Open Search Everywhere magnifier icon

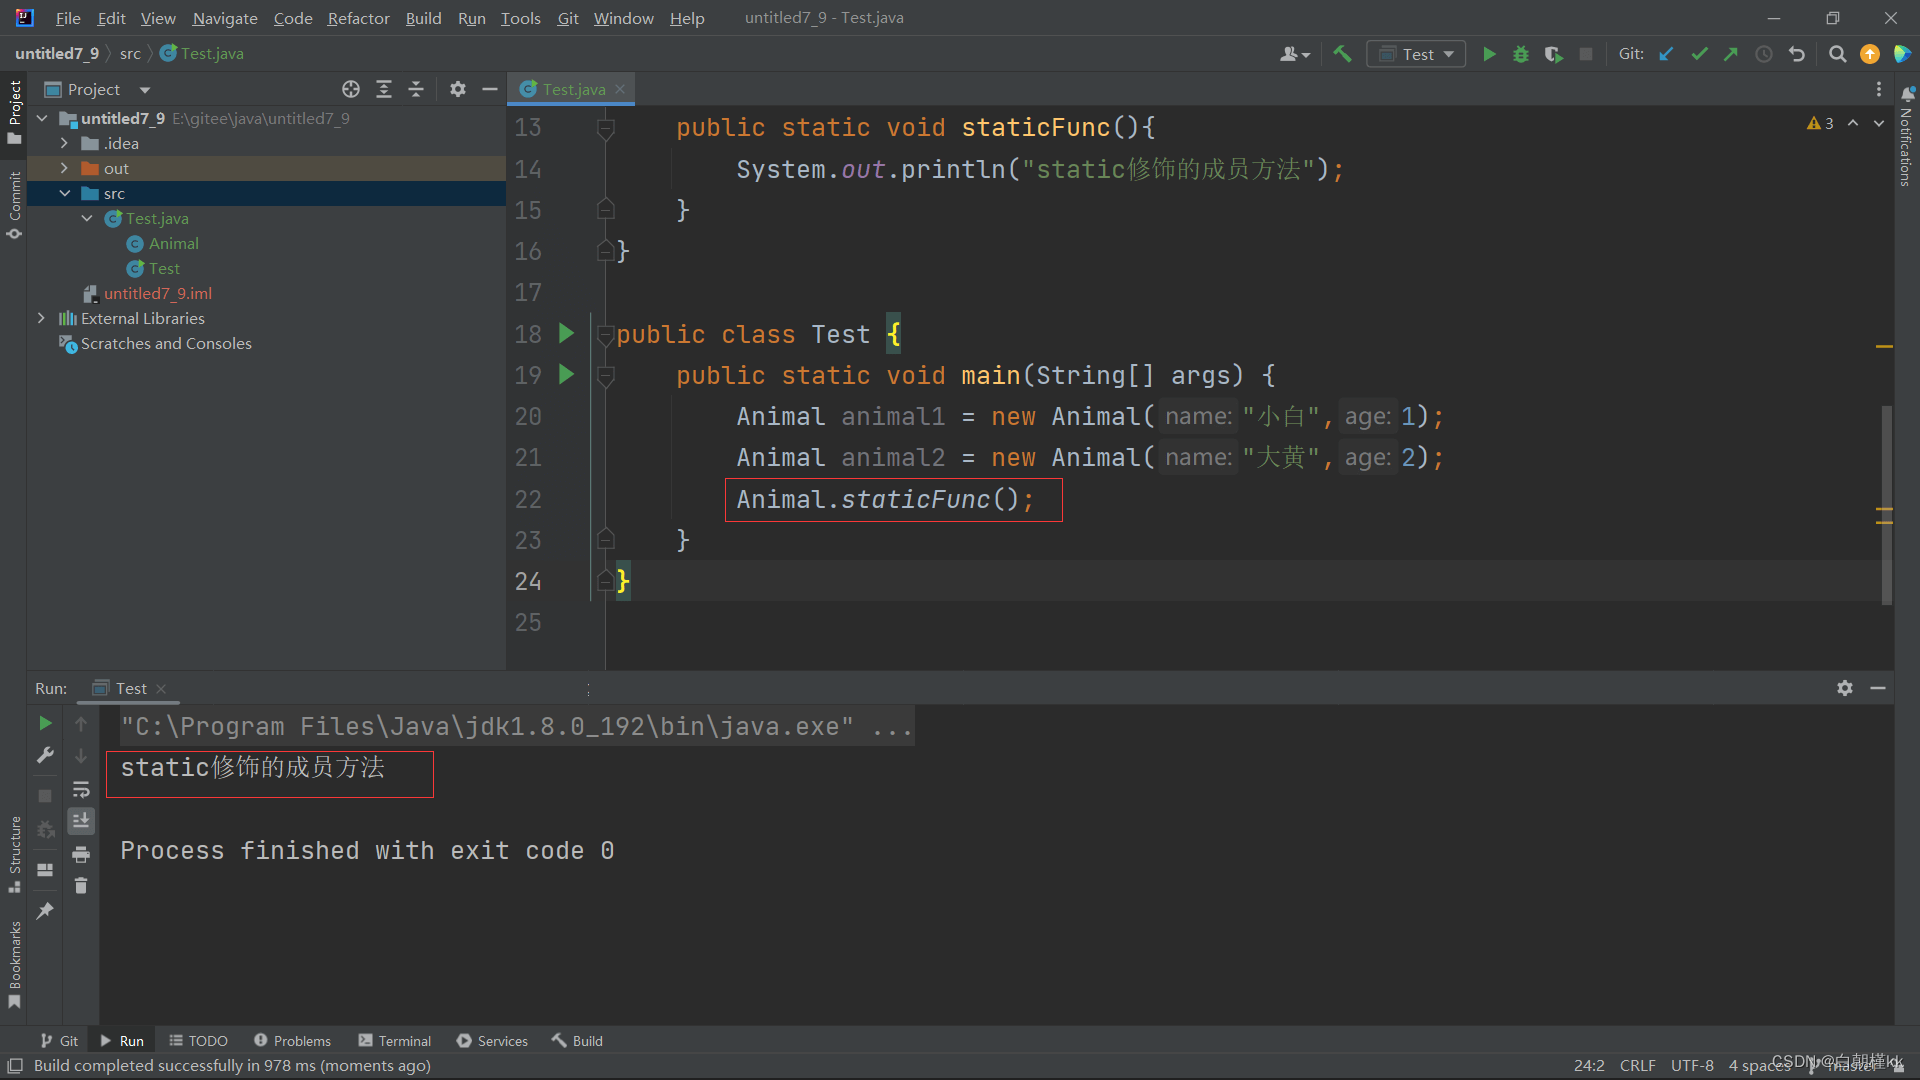pyautogui.click(x=1837, y=54)
